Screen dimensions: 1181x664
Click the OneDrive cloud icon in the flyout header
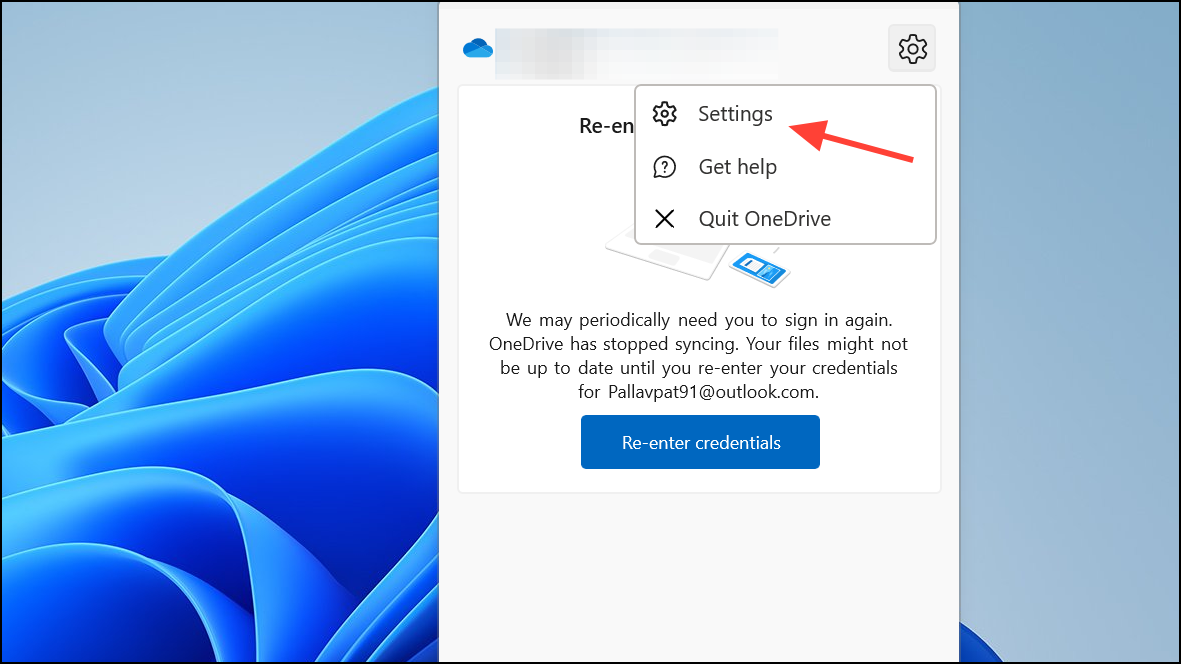(477, 46)
